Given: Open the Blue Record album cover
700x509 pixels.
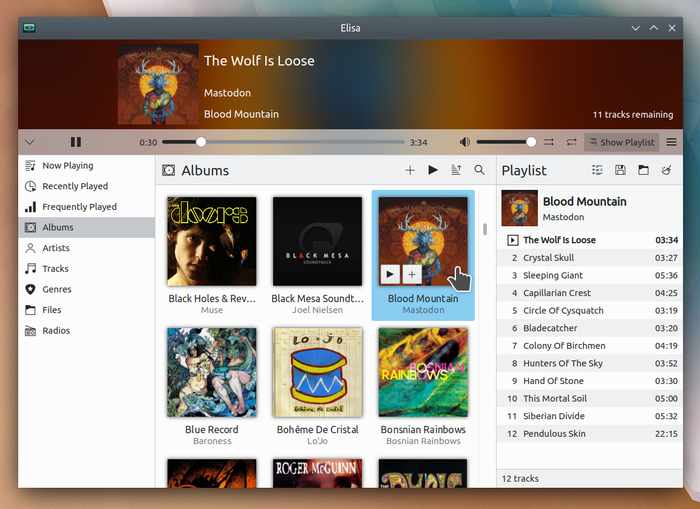Looking at the screenshot, I should coord(212,372).
